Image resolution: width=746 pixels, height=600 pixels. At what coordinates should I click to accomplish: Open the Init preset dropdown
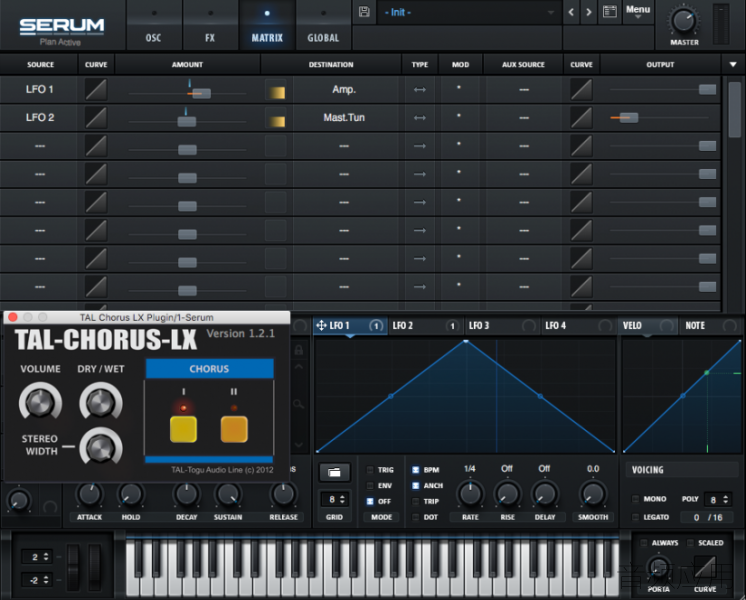tap(469, 12)
